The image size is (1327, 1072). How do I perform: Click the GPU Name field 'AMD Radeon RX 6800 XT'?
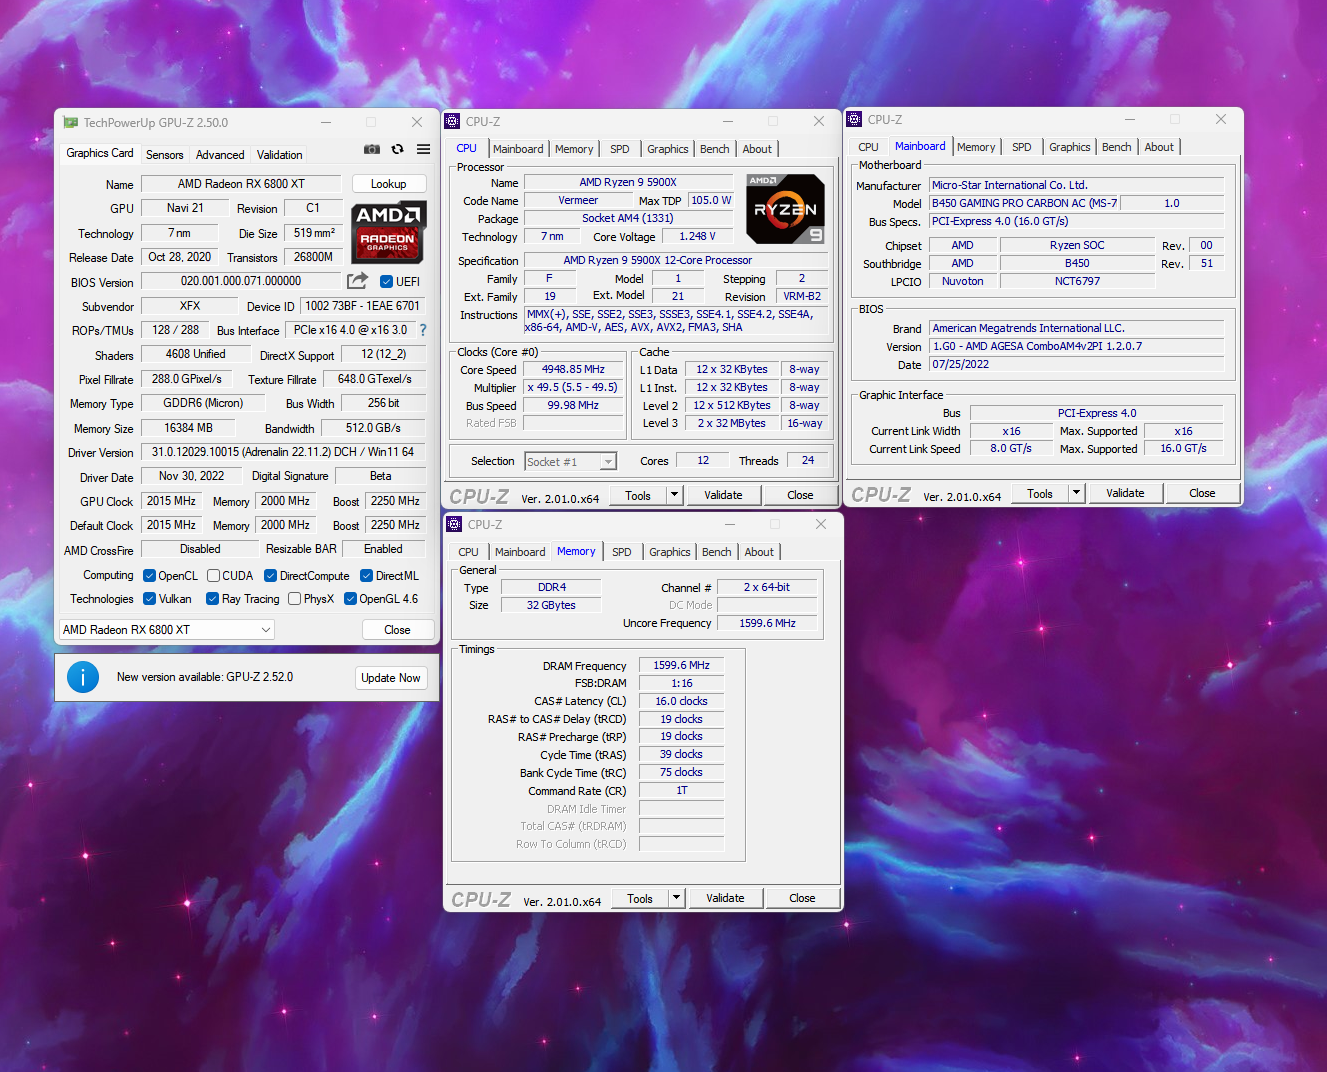point(242,184)
